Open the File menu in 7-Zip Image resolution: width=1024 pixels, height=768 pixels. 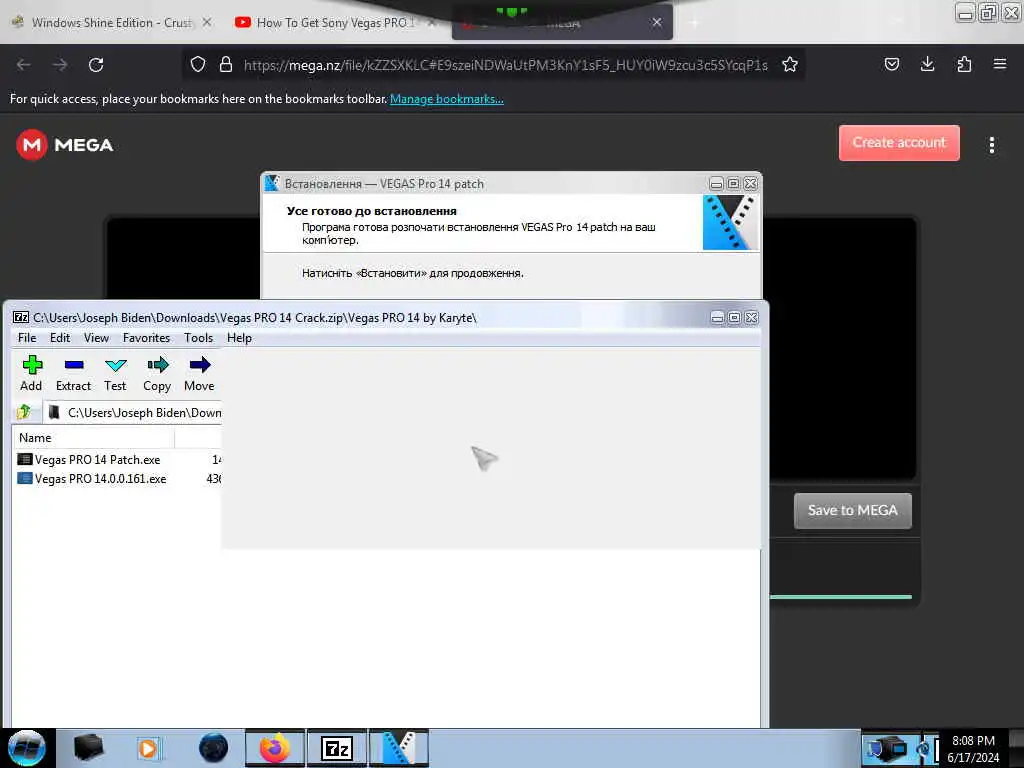point(27,338)
